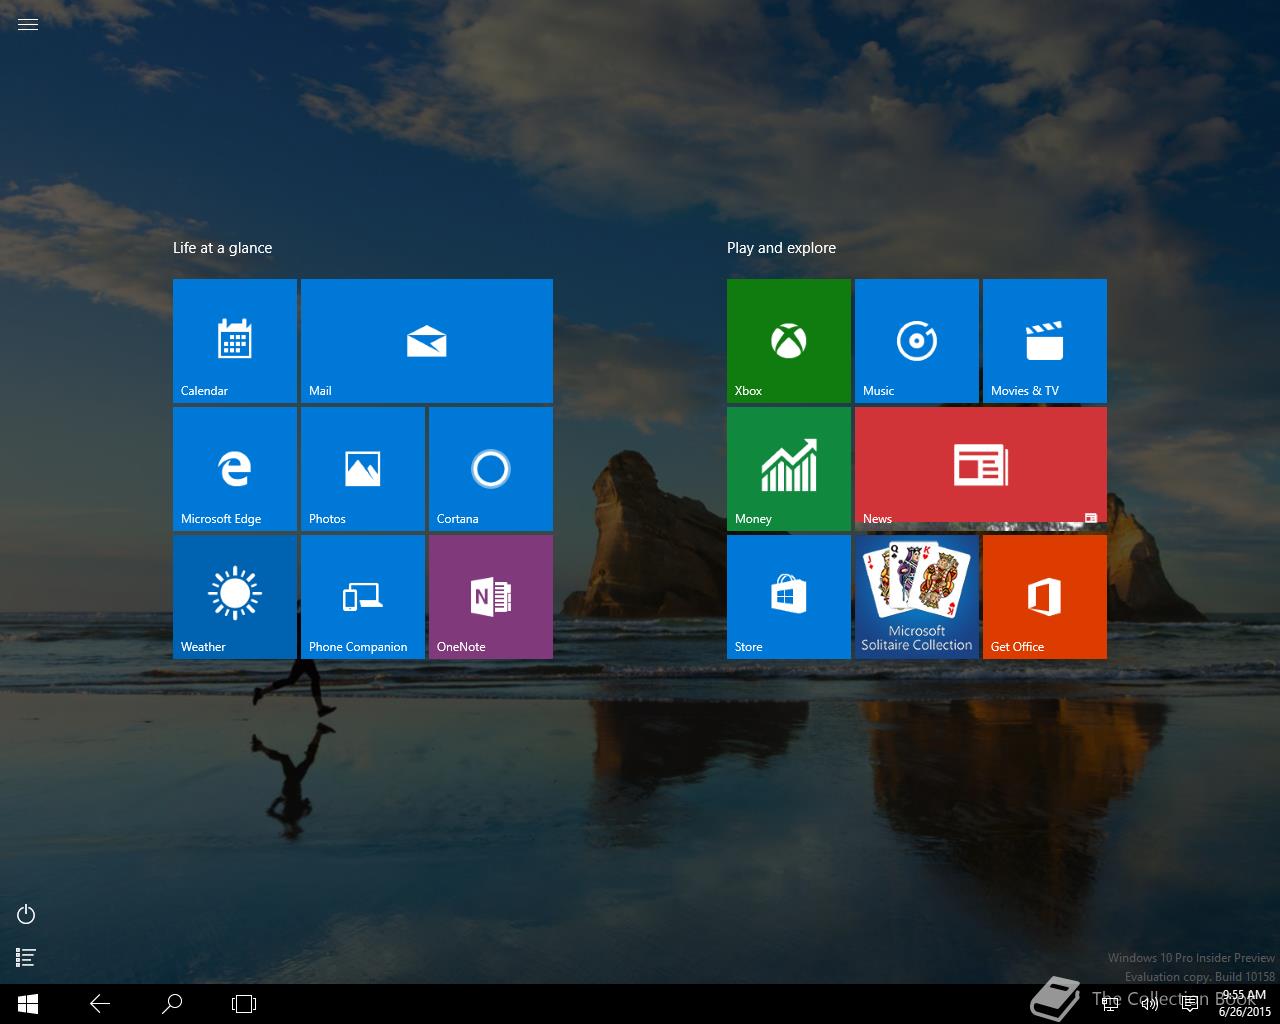Viewport: 1280px width, 1024px height.
Task: Open the Calendar tile
Action: click(x=235, y=341)
